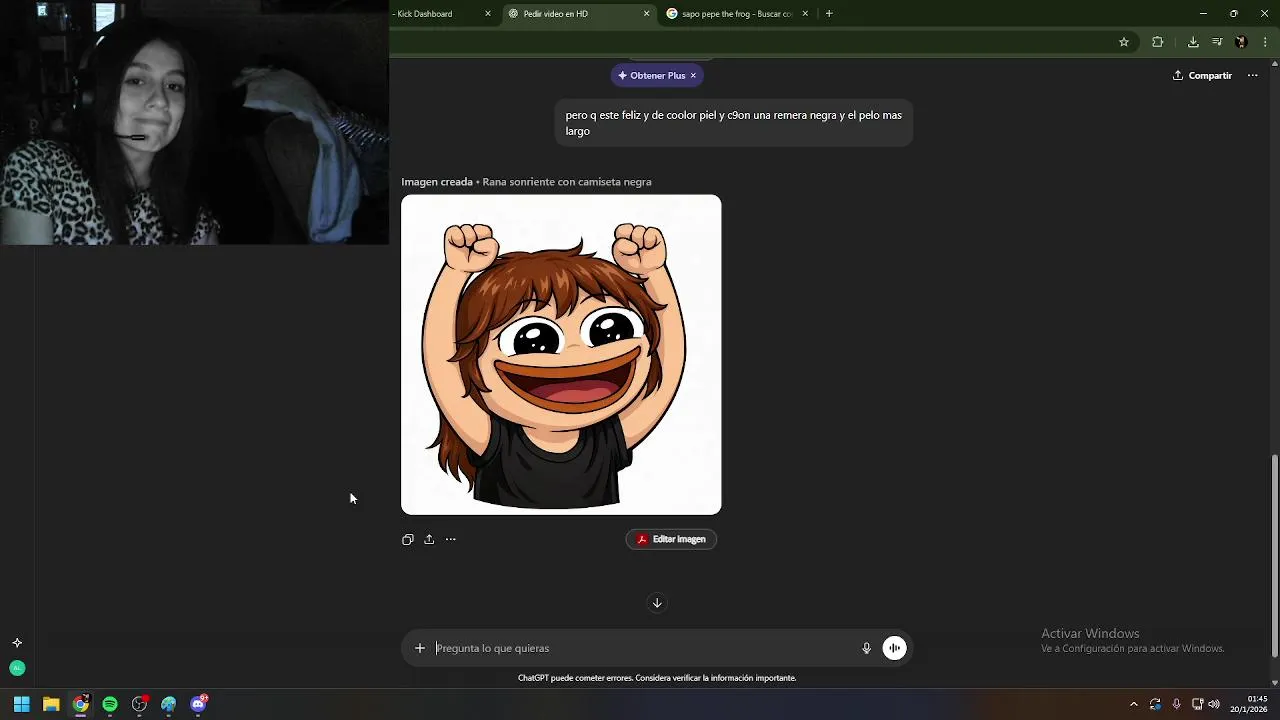Open the AL account avatar in sidebar
This screenshot has width=1280, height=720.
click(17, 668)
